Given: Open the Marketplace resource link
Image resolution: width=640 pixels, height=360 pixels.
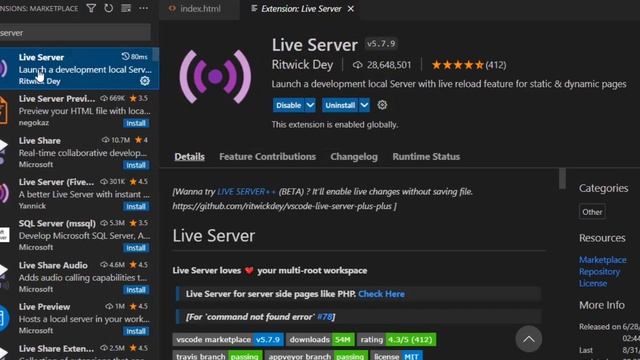Looking at the screenshot, I should point(602,260).
